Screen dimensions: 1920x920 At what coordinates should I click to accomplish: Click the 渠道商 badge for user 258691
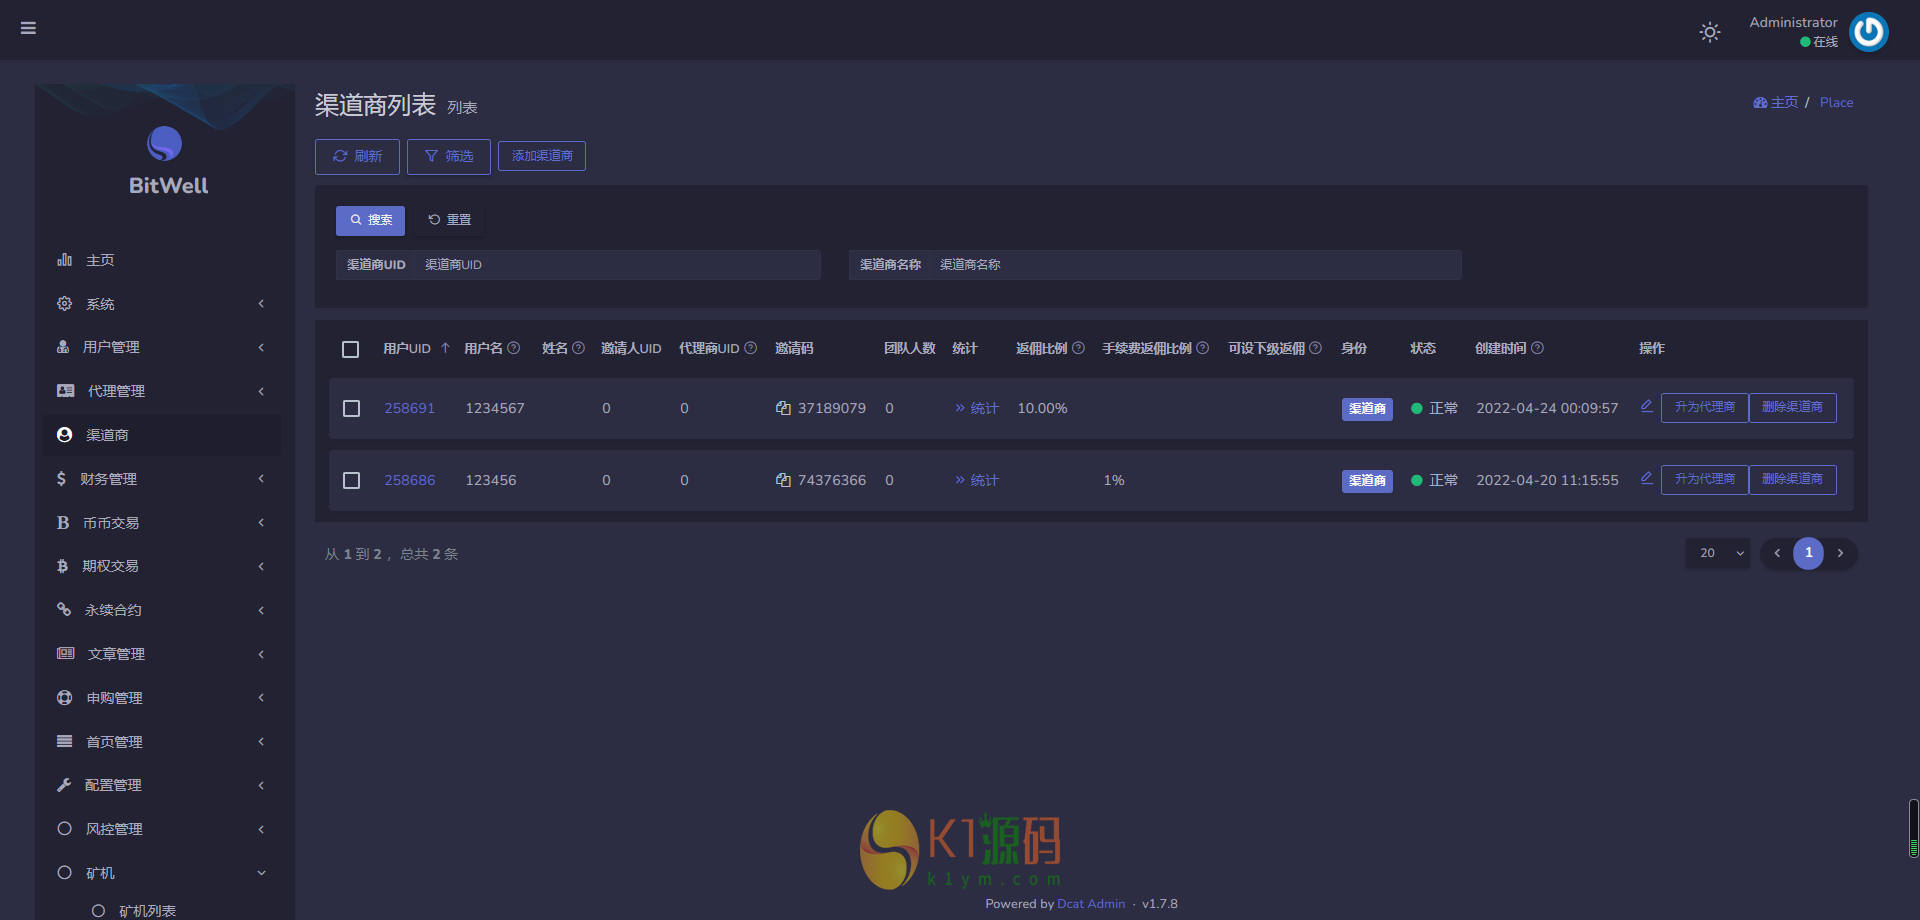click(x=1367, y=409)
